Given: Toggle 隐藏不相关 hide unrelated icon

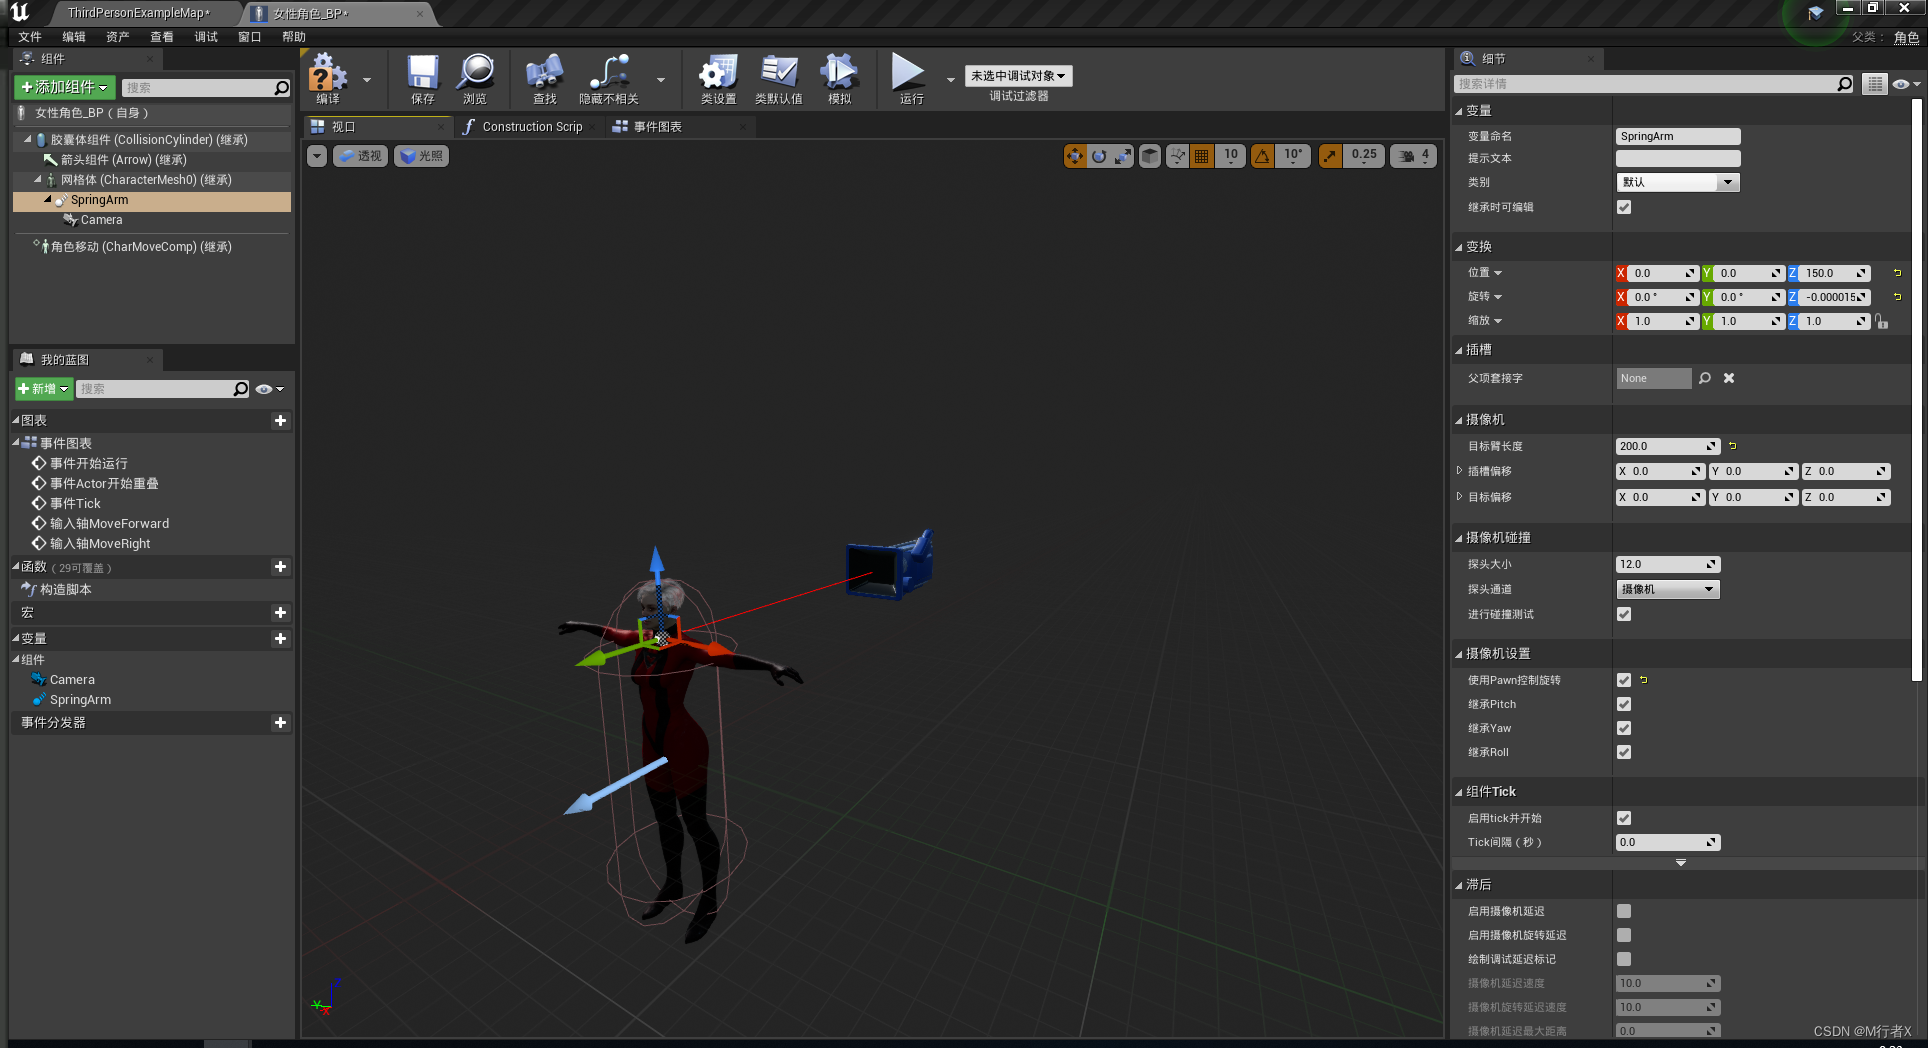Looking at the screenshot, I should click(609, 79).
